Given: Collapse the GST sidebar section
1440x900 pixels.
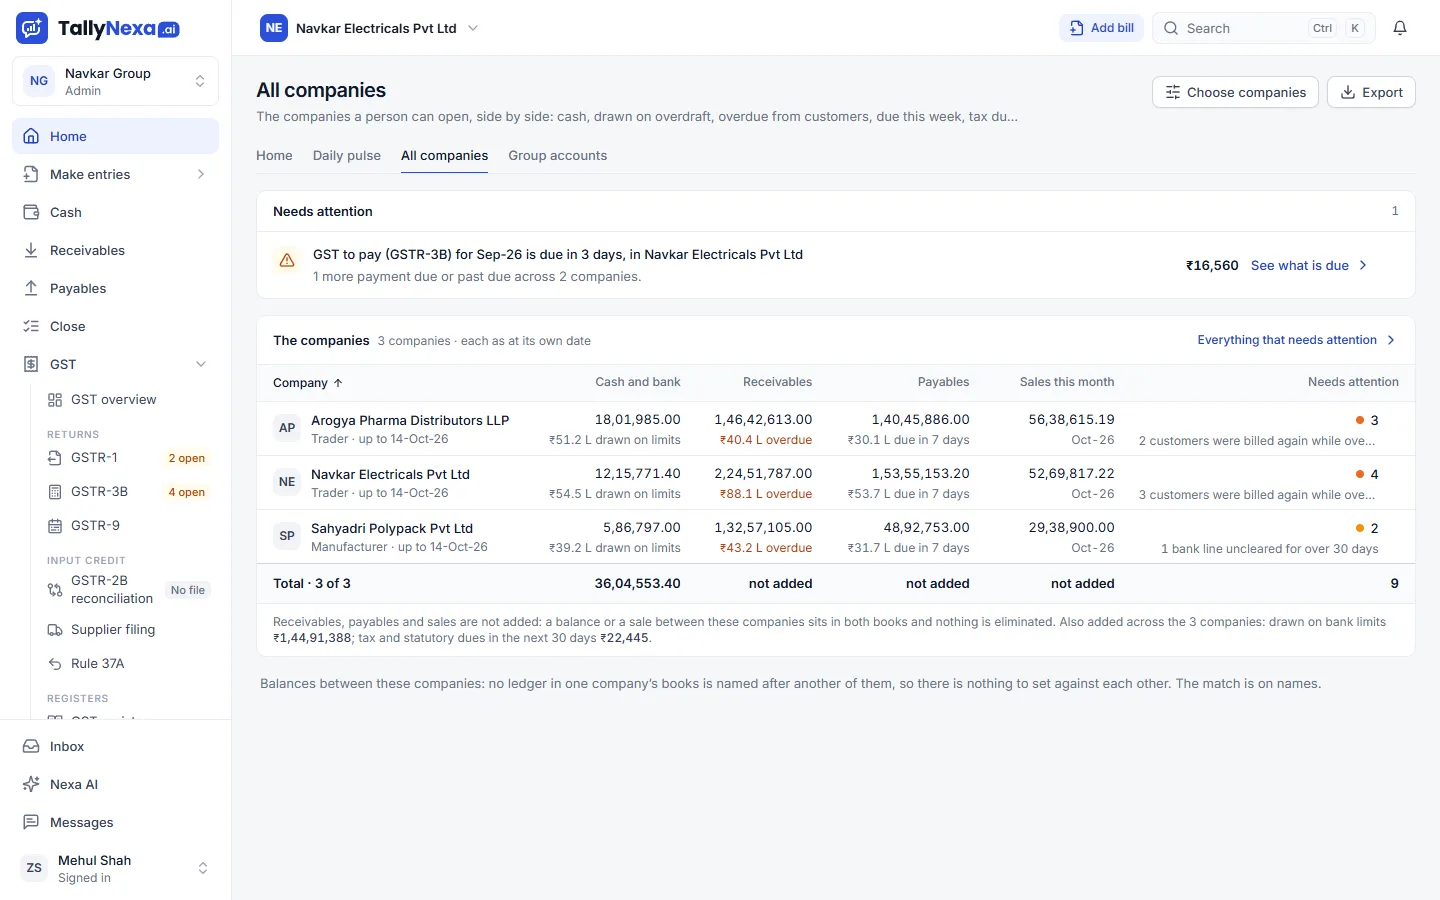Looking at the screenshot, I should point(115,364).
